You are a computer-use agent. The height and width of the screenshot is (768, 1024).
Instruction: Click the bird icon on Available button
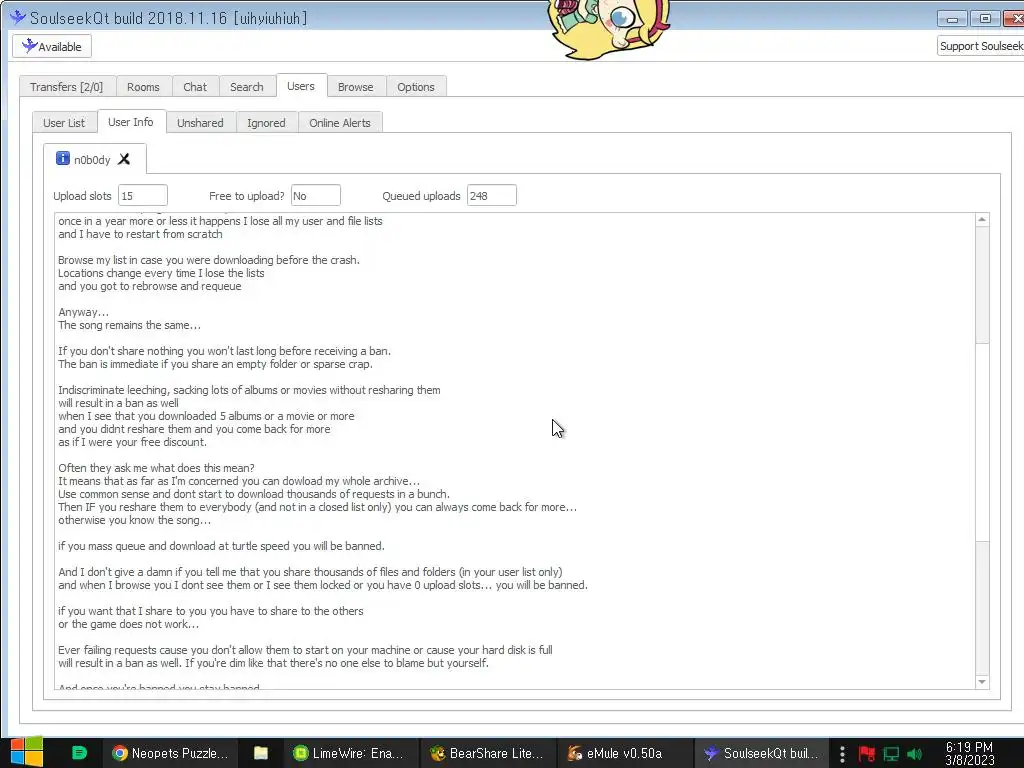point(29,46)
